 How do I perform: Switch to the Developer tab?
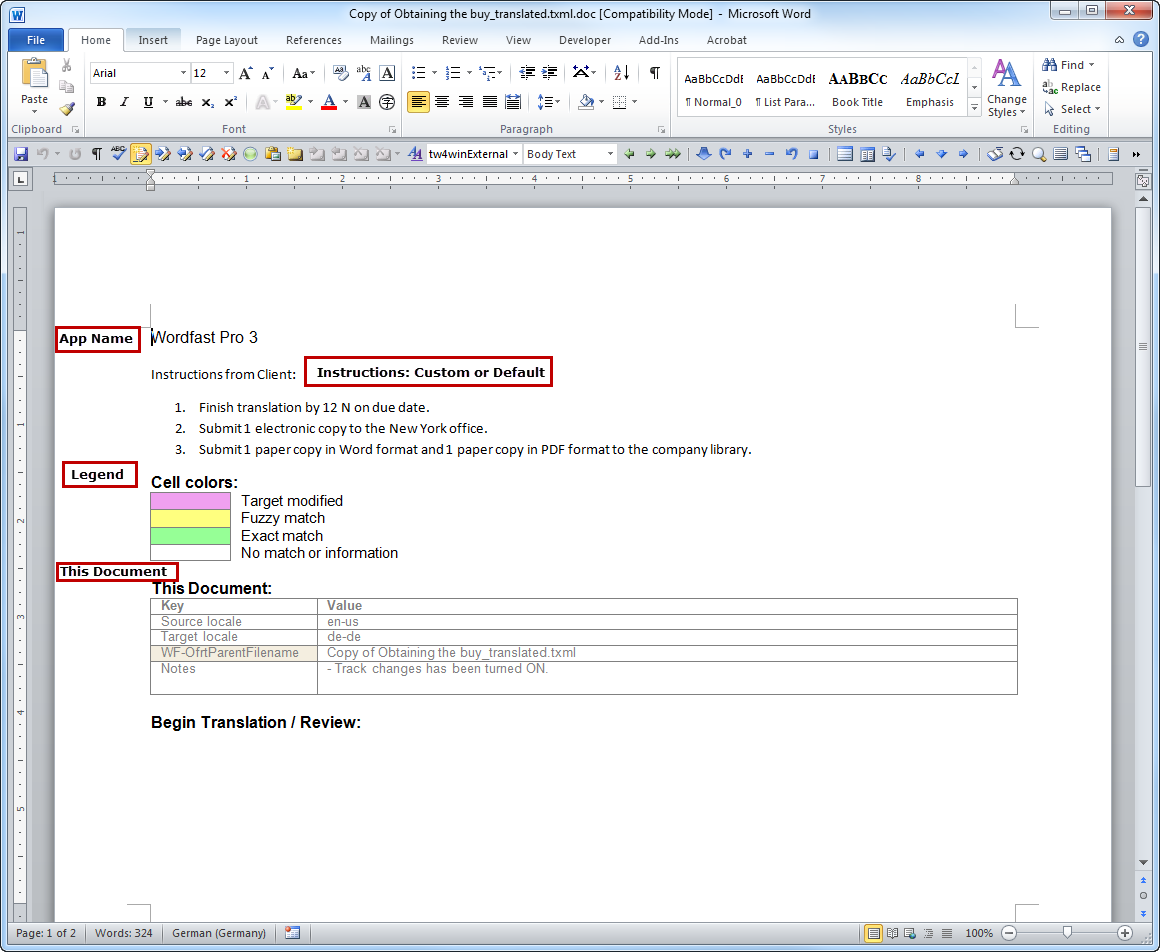tap(584, 40)
